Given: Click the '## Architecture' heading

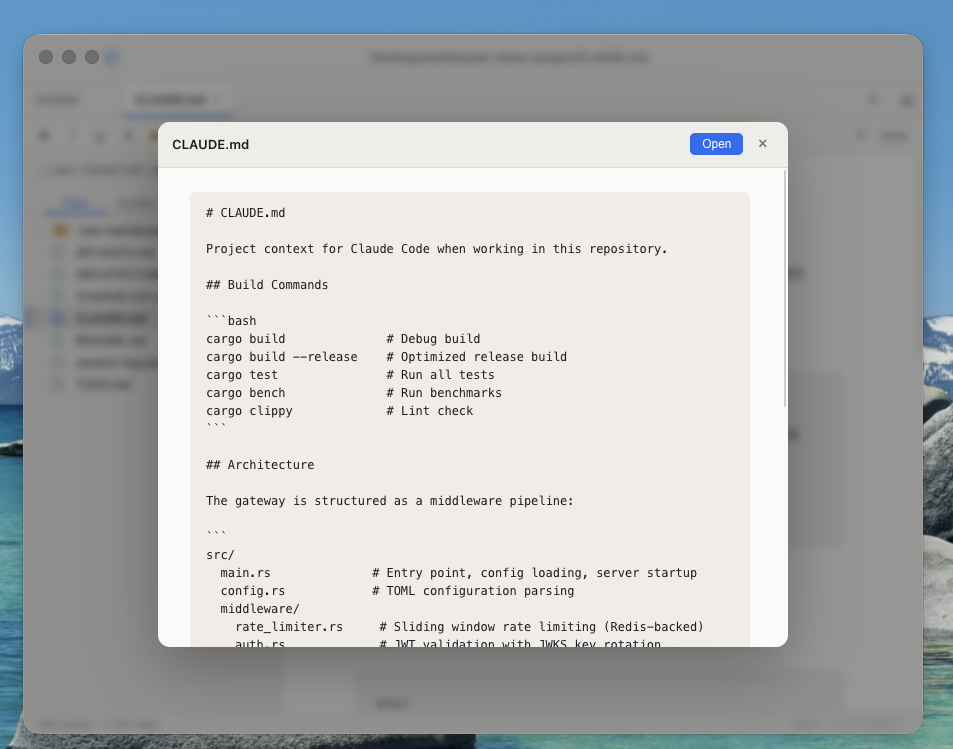Looking at the screenshot, I should tap(260, 464).
